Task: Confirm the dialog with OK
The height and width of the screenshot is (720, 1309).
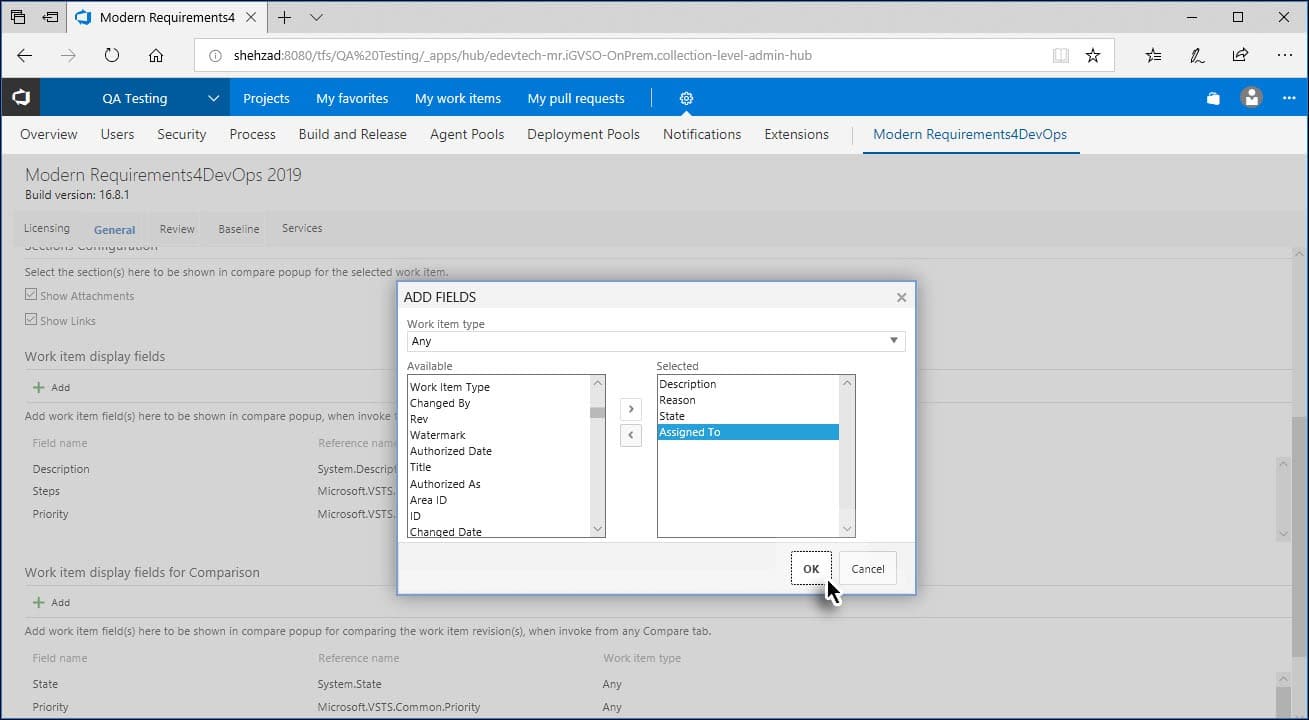Action: (811, 569)
